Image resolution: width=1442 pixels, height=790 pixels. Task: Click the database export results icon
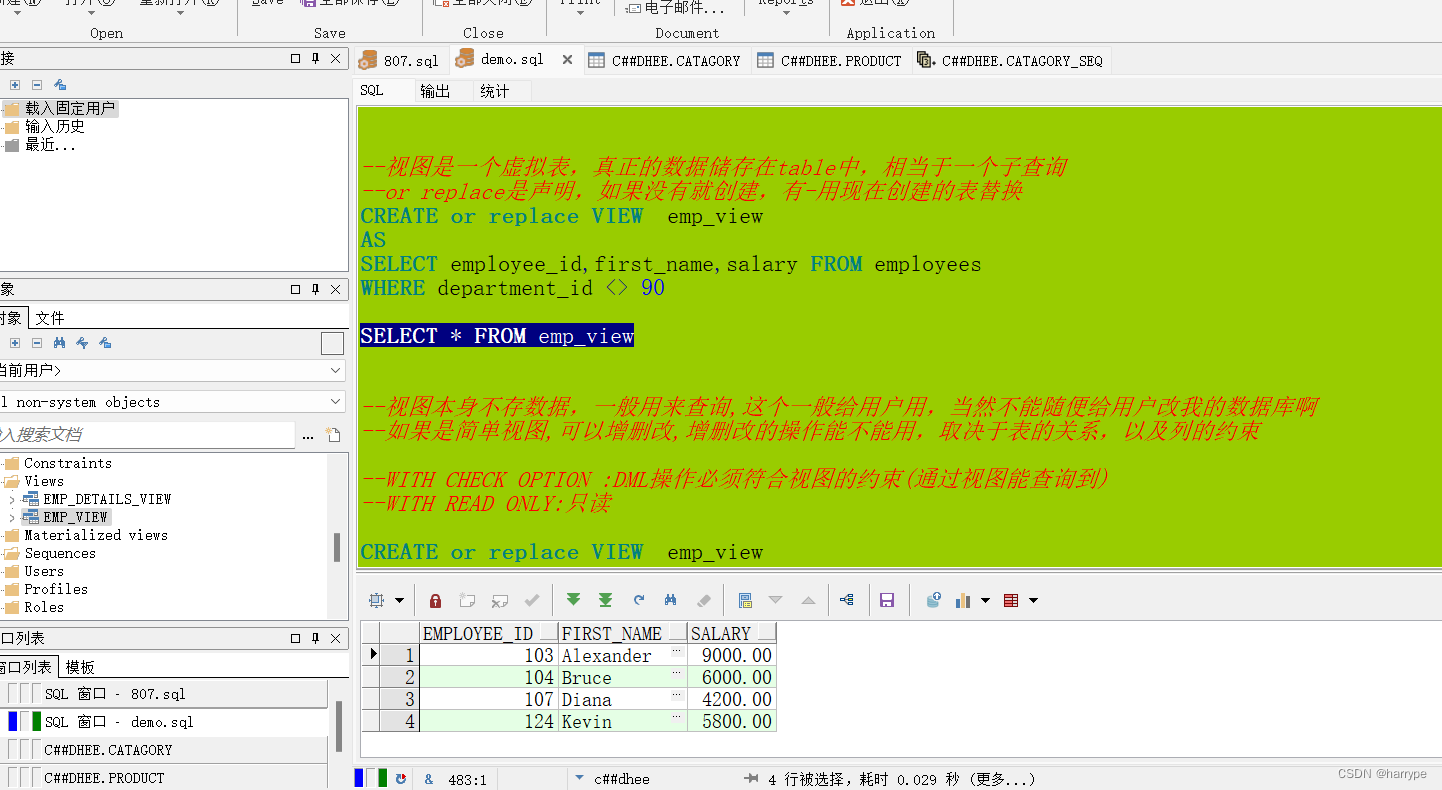[x=933, y=600]
